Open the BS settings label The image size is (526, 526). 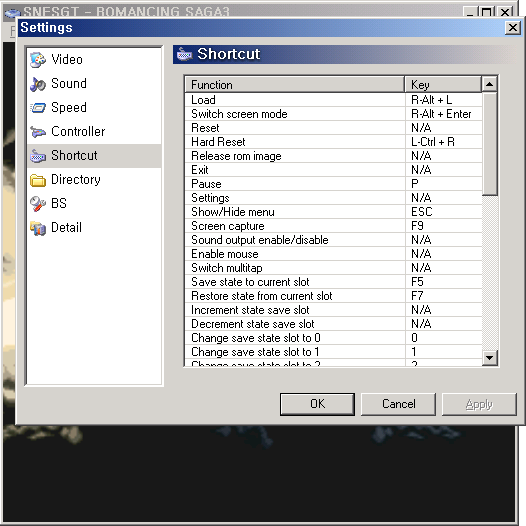coord(59,204)
